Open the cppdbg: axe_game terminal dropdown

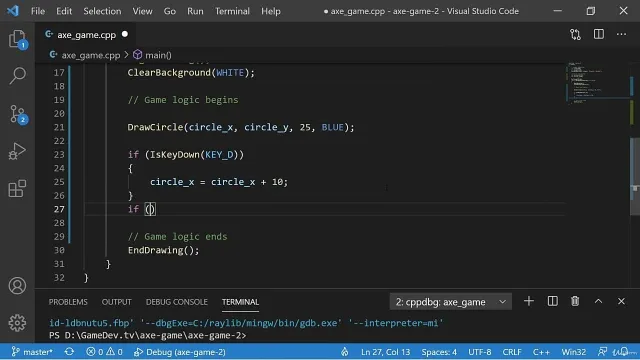coord(451,302)
